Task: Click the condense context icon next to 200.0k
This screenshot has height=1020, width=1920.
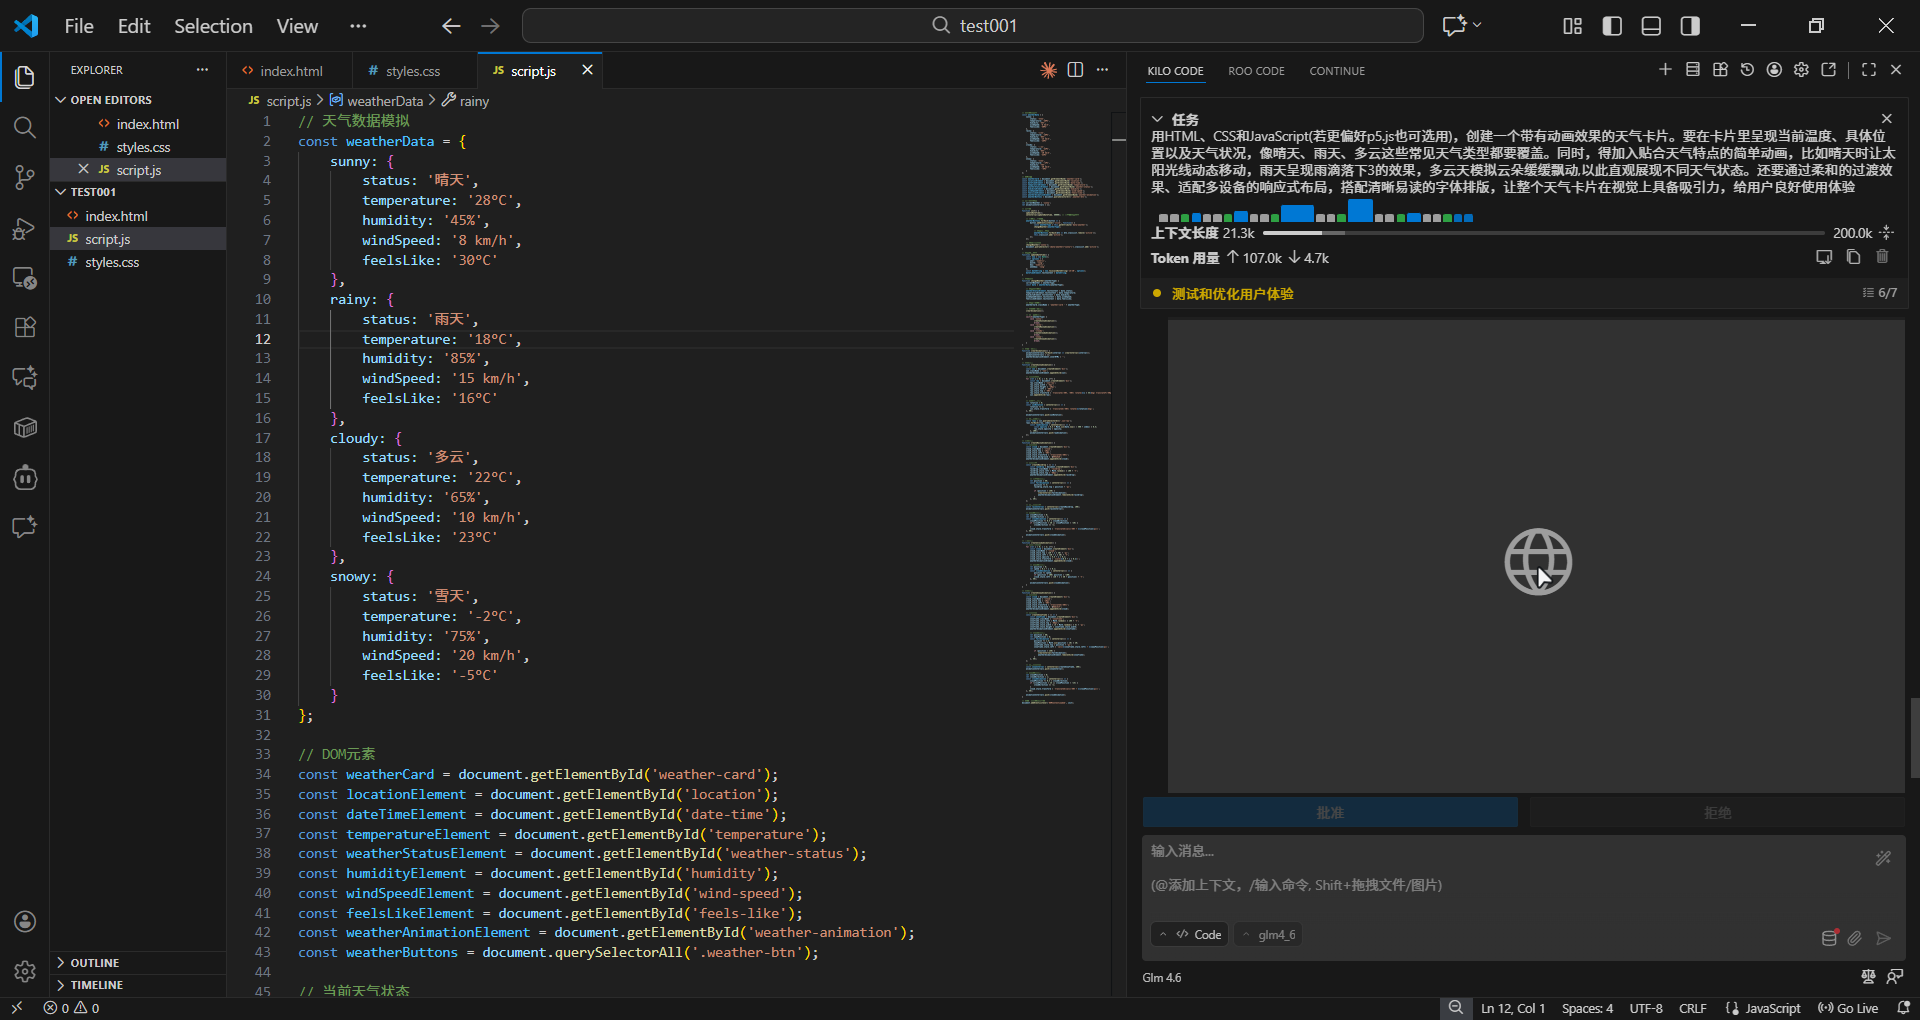Action: (1887, 233)
